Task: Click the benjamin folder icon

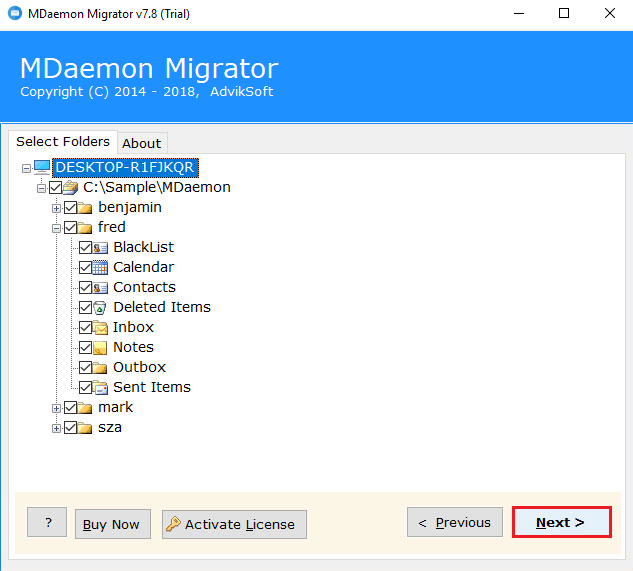Action: pyautogui.click(x=85, y=208)
